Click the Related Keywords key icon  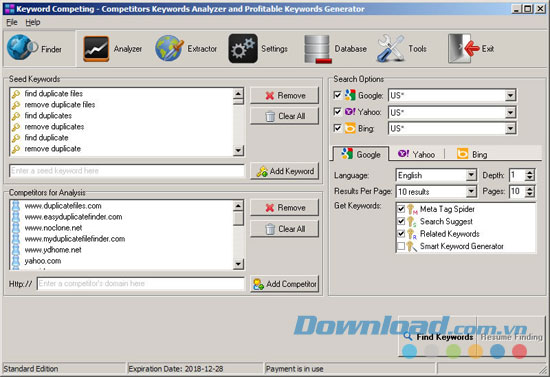[x=412, y=234]
